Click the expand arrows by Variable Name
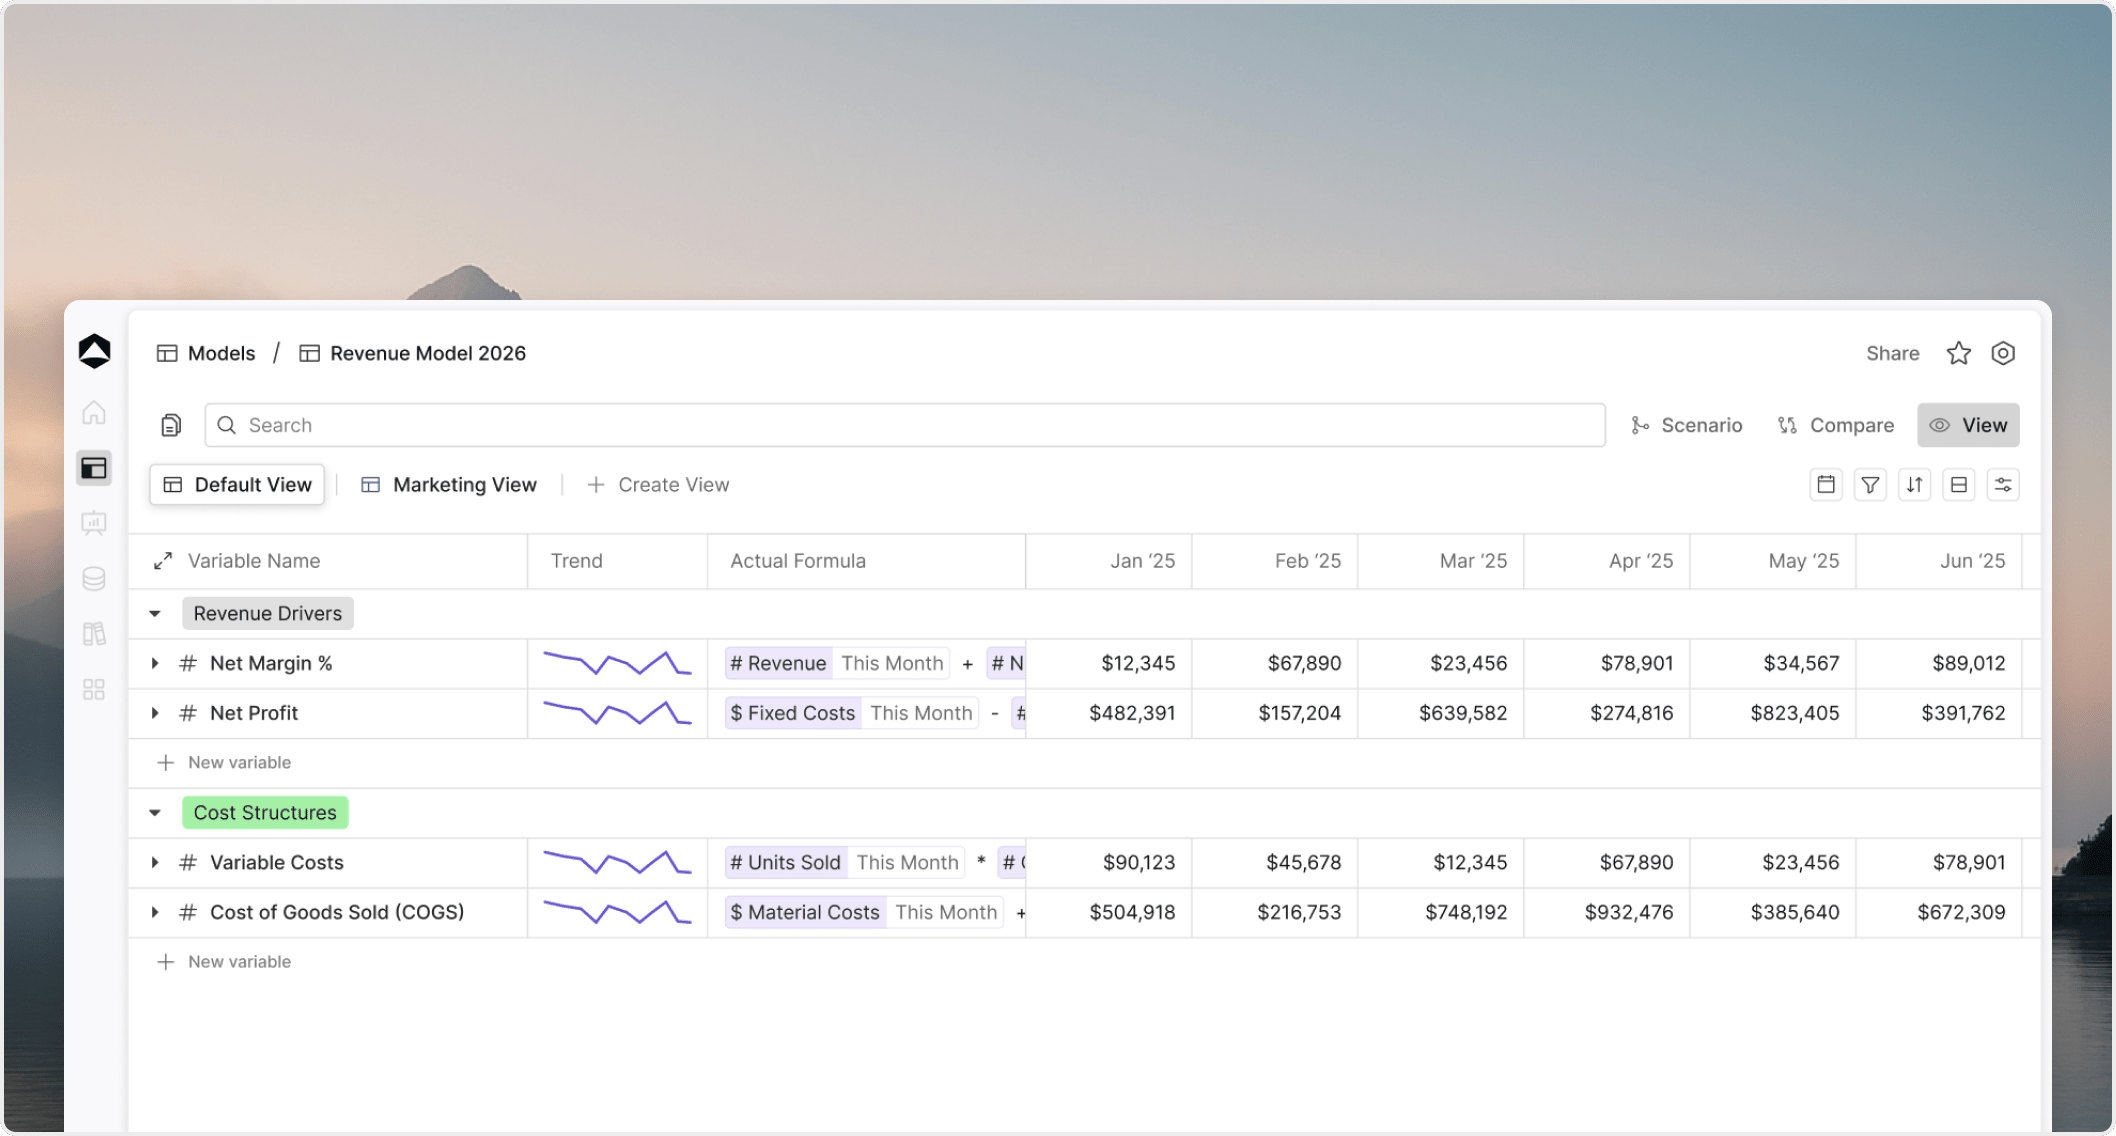 (x=163, y=561)
